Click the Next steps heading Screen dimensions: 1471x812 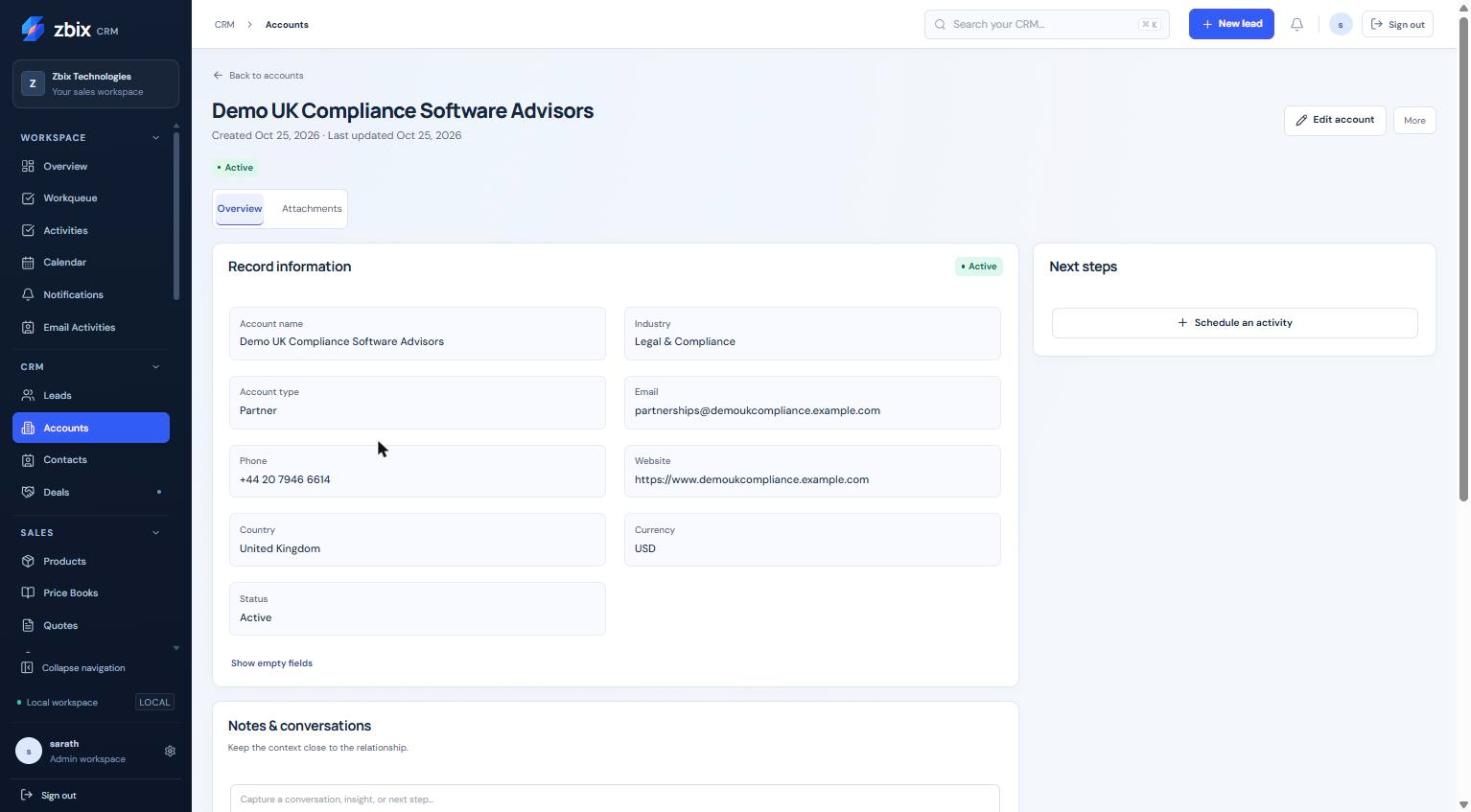pos(1083,266)
